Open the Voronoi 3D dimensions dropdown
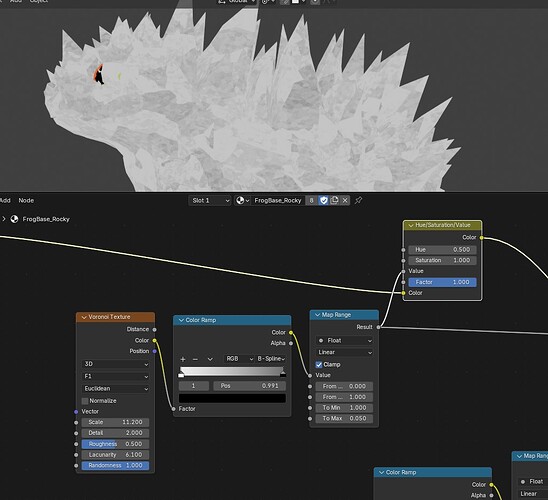This screenshot has width=548, height=500. point(116,364)
